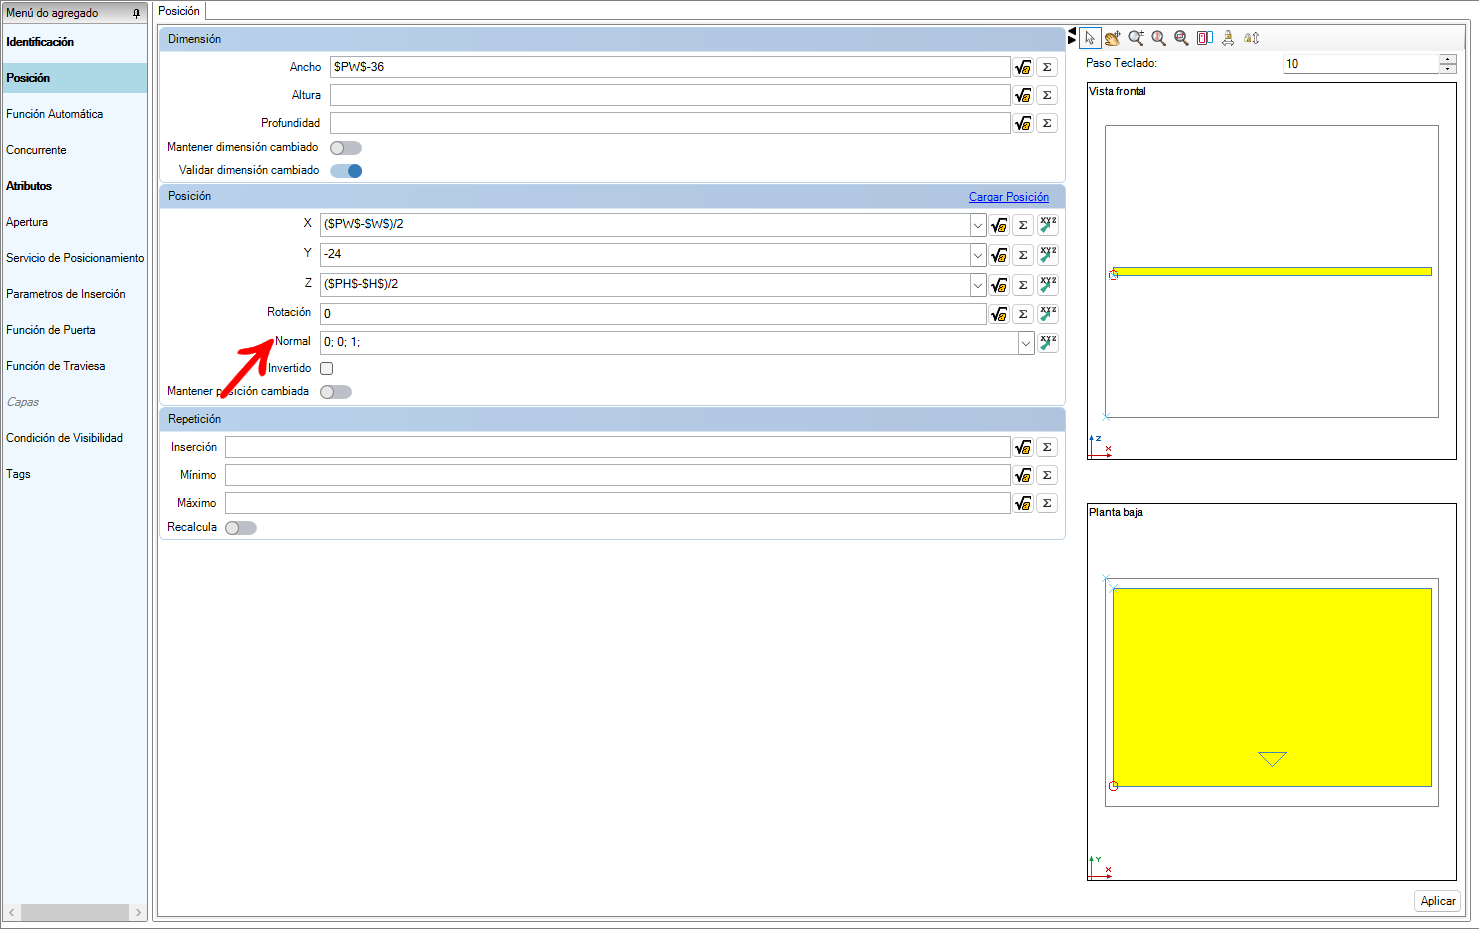Select Parametros de Inserción item
This screenshot has width=1479, height=929.
[66, 294]
